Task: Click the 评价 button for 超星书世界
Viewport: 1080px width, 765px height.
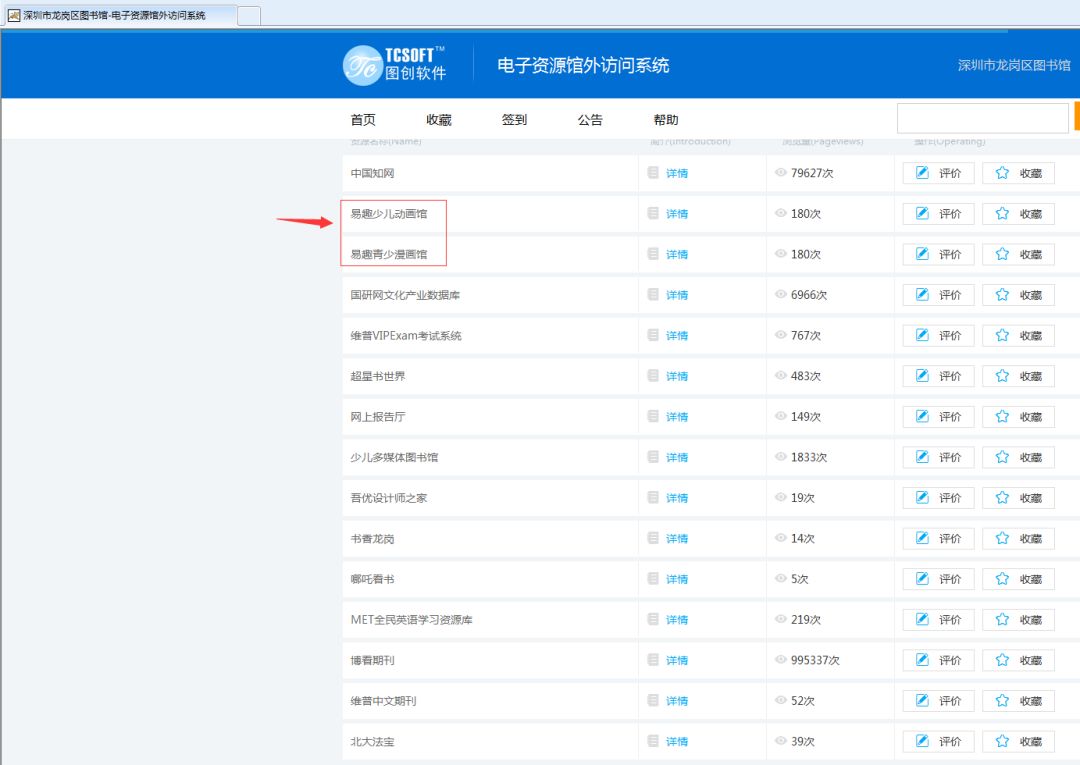Action: click(x=938, y=377)
